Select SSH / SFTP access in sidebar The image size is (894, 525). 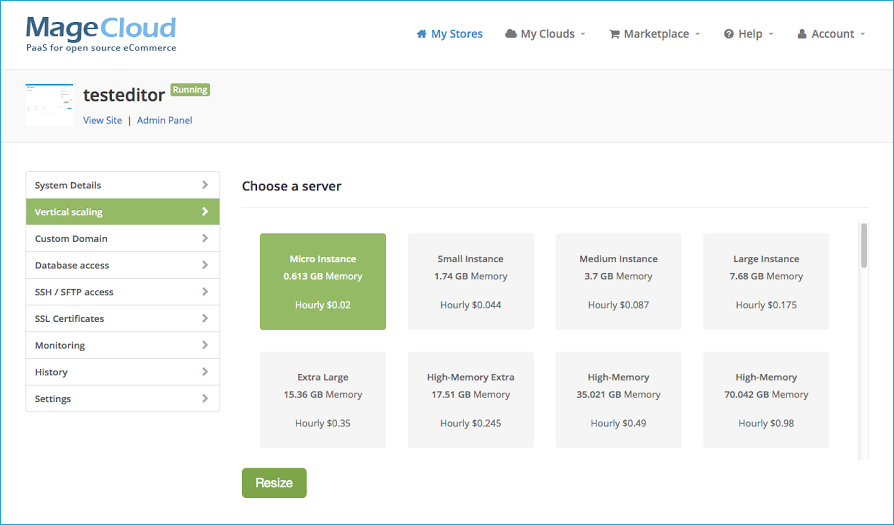click(x=123, y=292)
